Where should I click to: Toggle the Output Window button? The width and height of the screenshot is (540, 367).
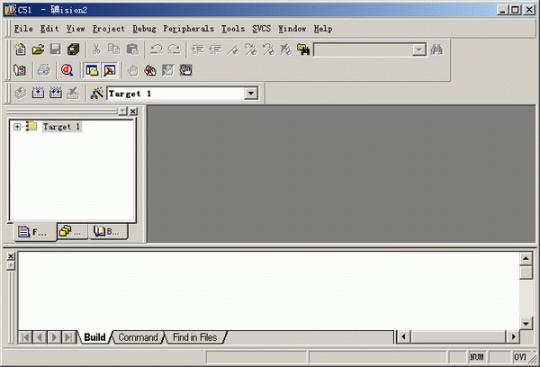(x=110, y=71)
